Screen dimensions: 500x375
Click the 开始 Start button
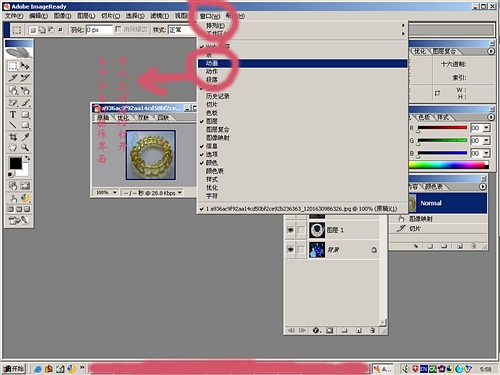click(14, 369)
